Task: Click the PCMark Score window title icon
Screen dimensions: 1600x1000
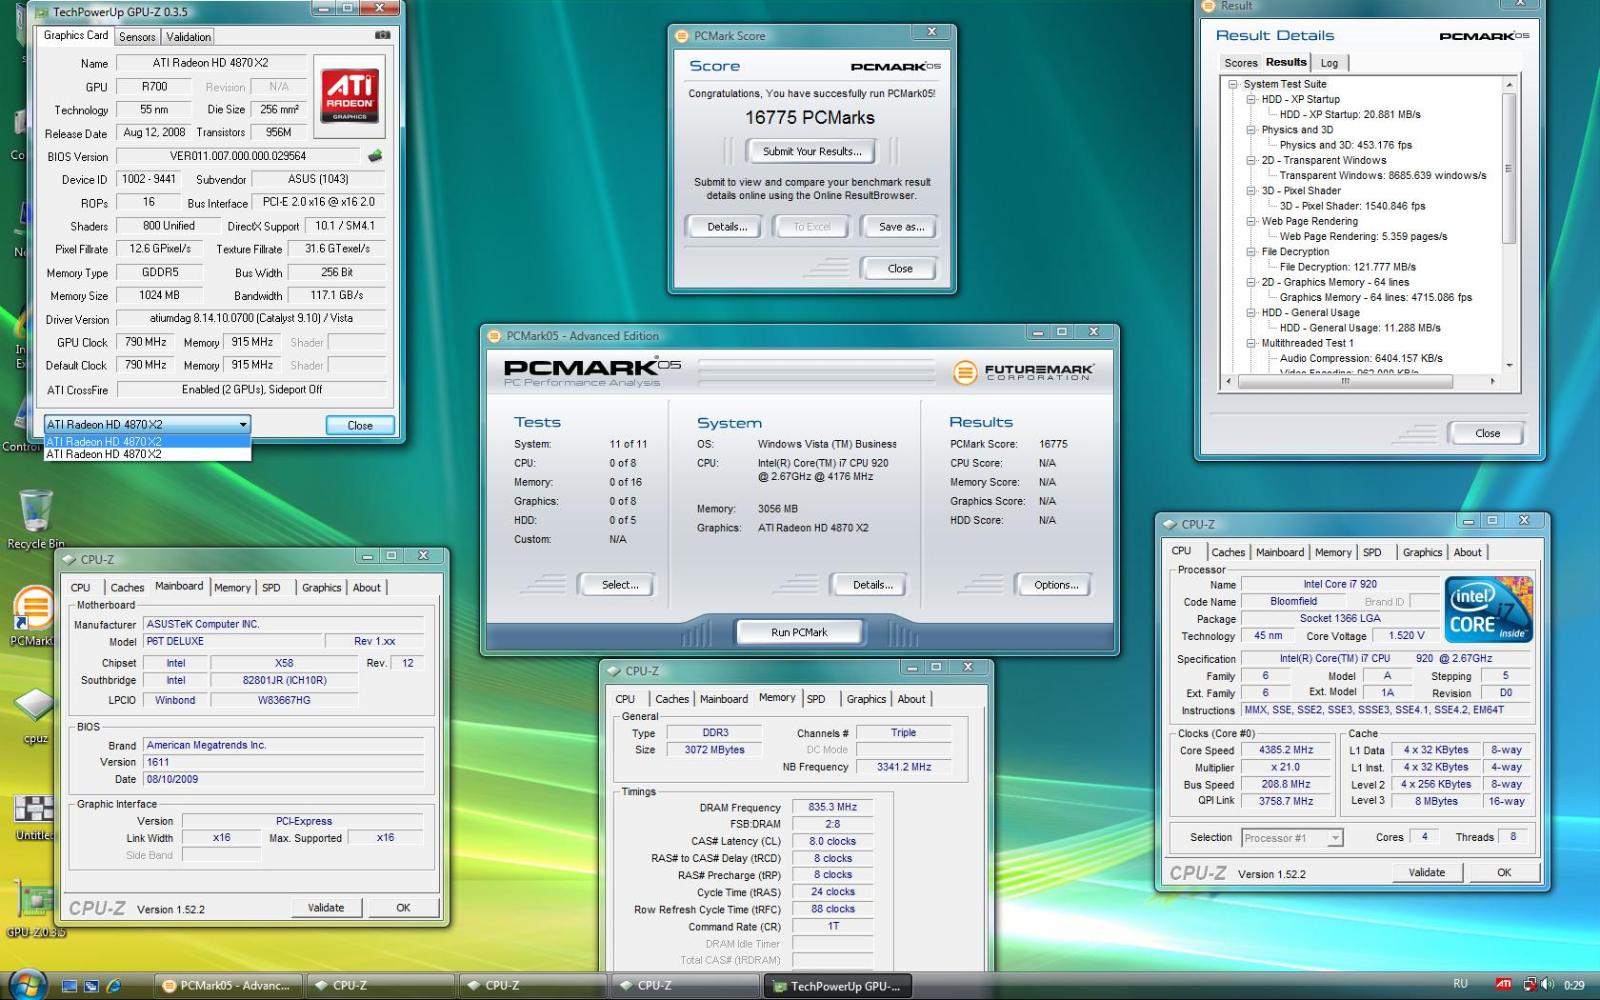Action: tap(682, 36)
